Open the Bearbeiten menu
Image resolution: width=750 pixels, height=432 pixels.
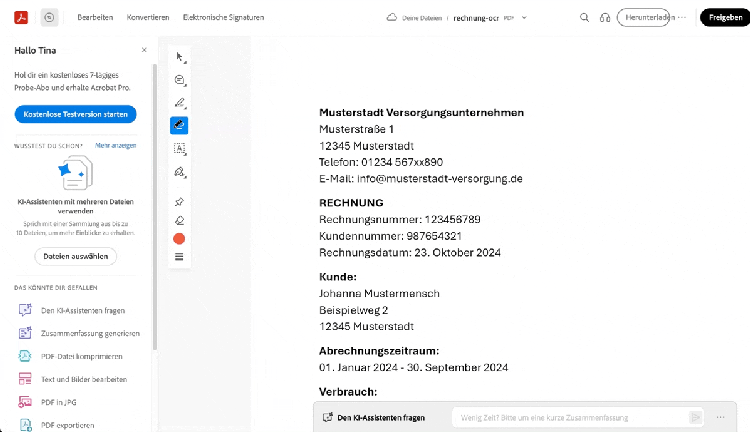95,17
